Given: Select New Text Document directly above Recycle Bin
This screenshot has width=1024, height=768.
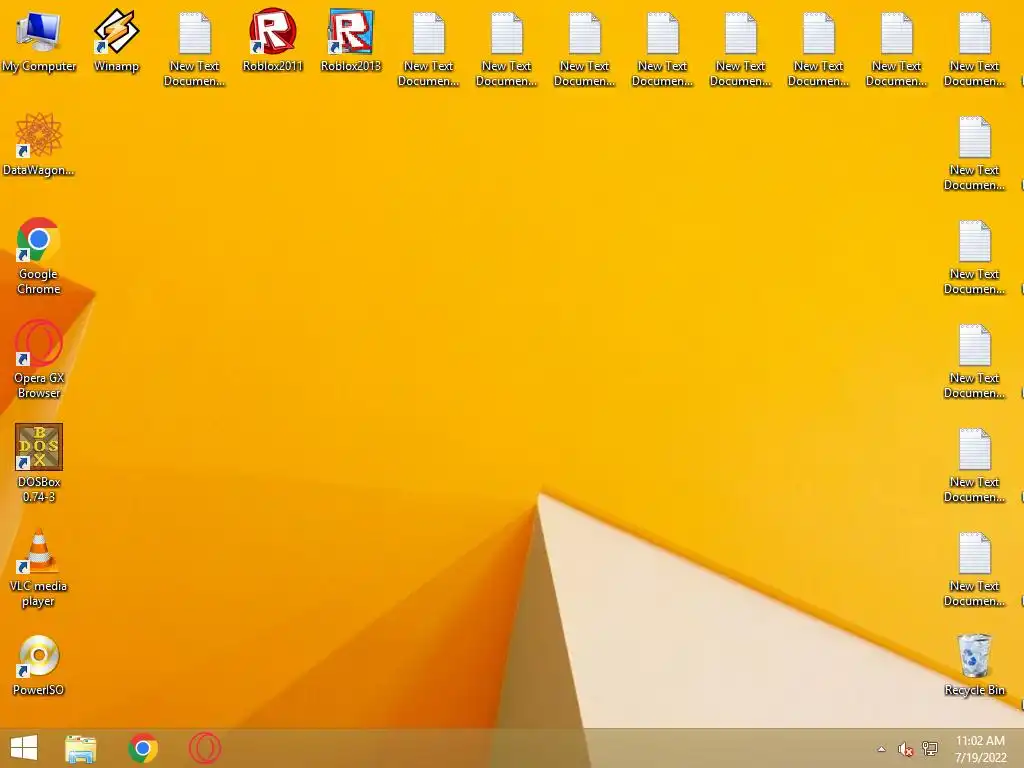Looking at the screenshot, I should click(974, 569).
